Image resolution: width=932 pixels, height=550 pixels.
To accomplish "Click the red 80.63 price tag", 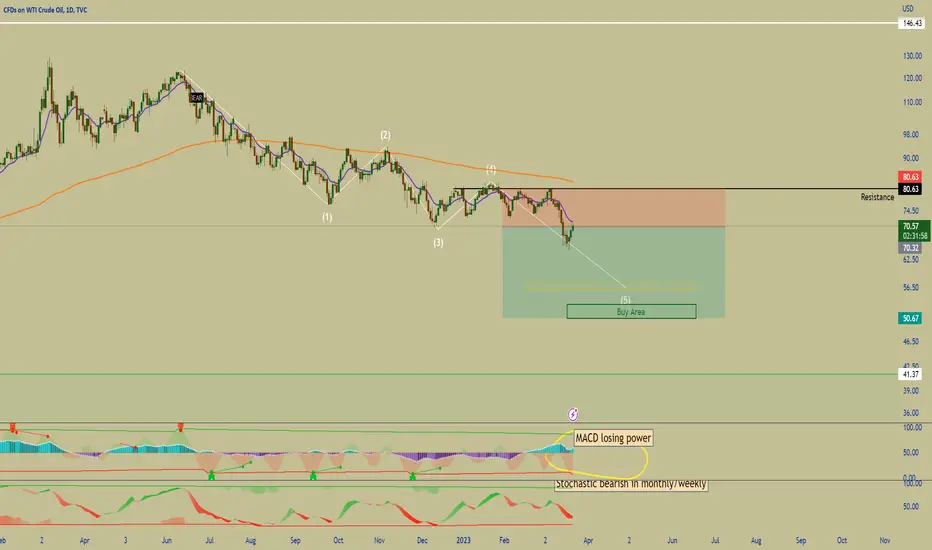I will [910, 177].
